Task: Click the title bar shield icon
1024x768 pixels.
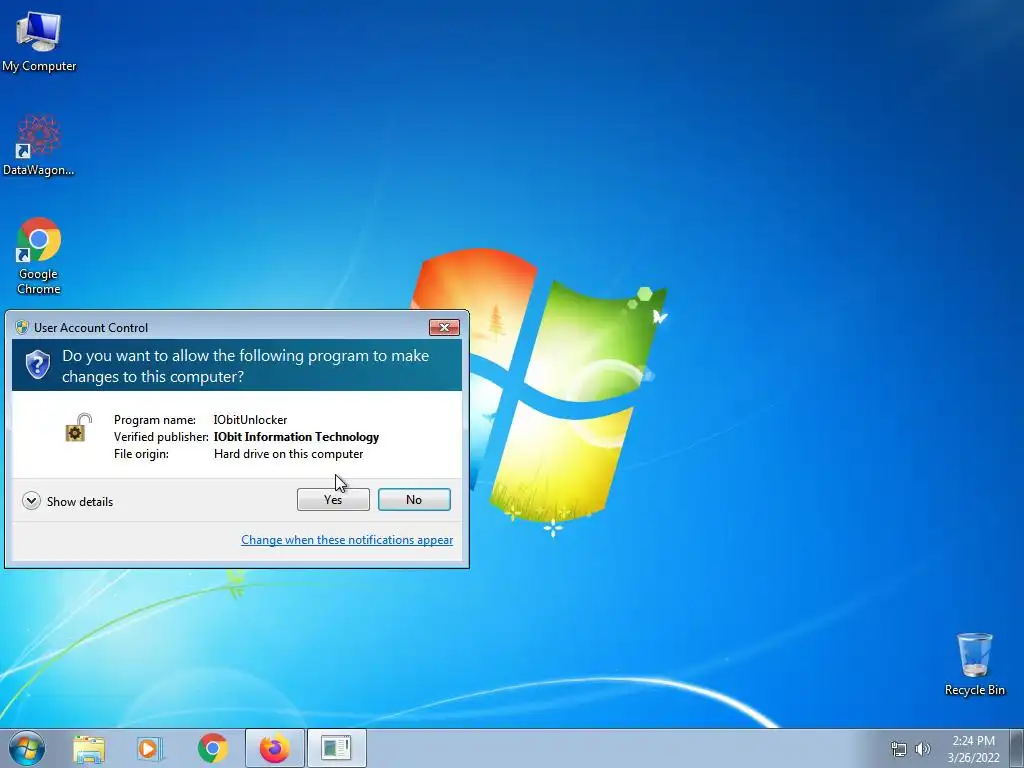Action: (x=22, y=327)
